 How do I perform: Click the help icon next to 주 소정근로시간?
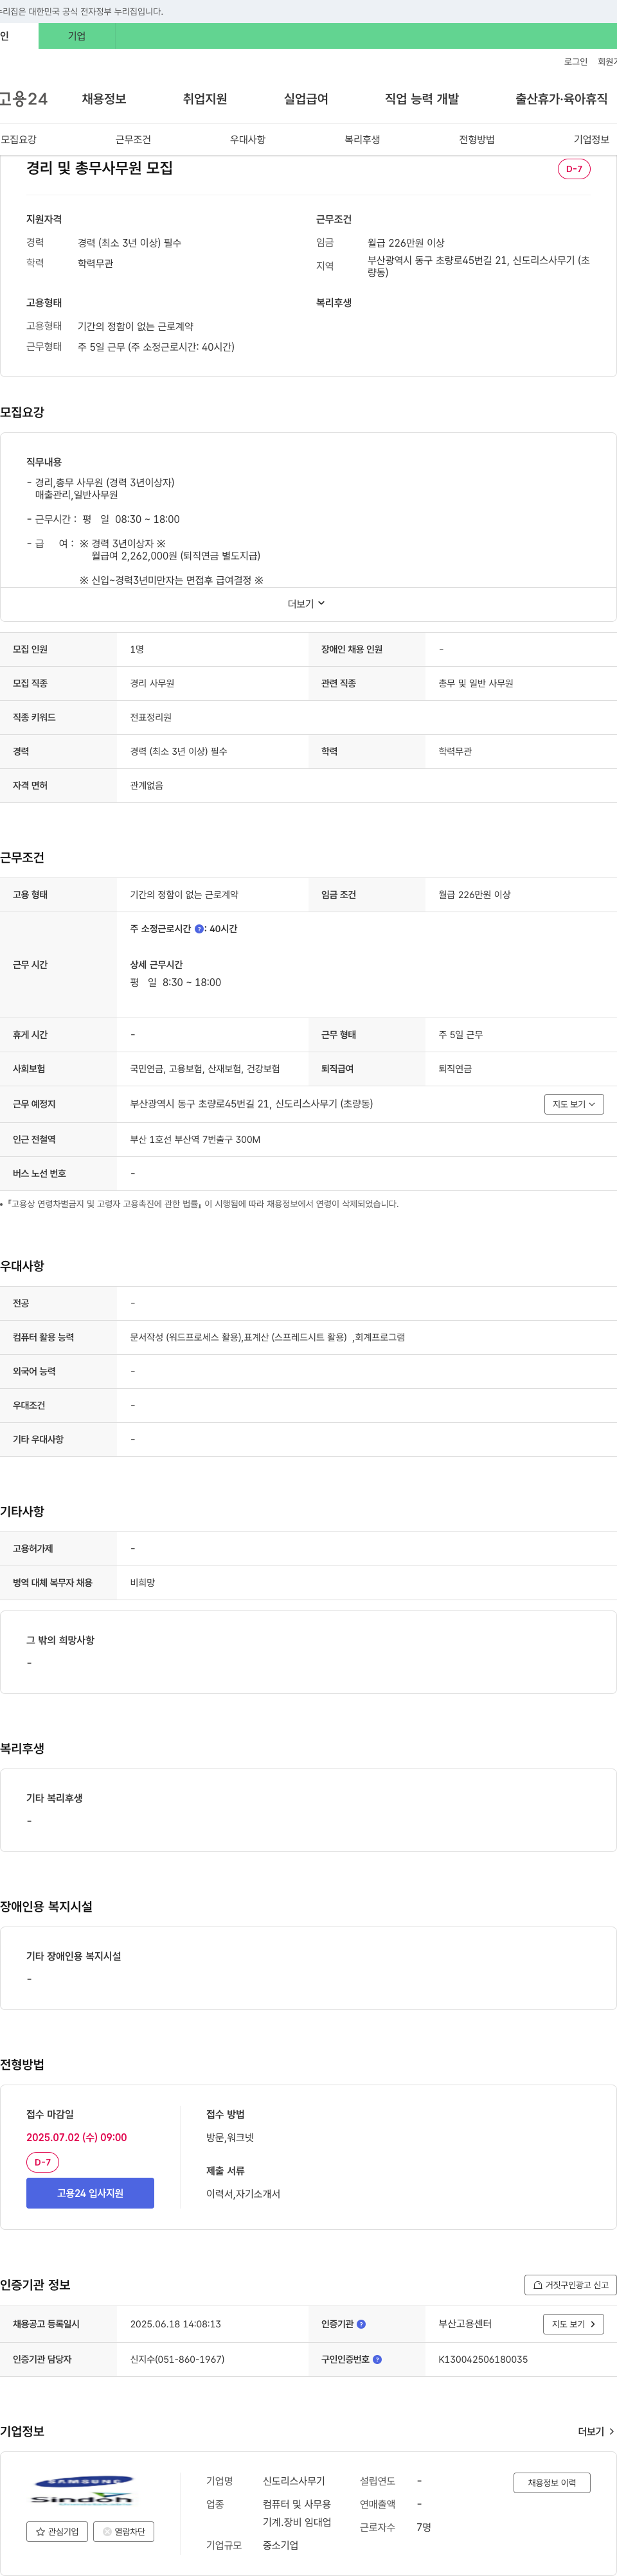[x=199, y=929]
